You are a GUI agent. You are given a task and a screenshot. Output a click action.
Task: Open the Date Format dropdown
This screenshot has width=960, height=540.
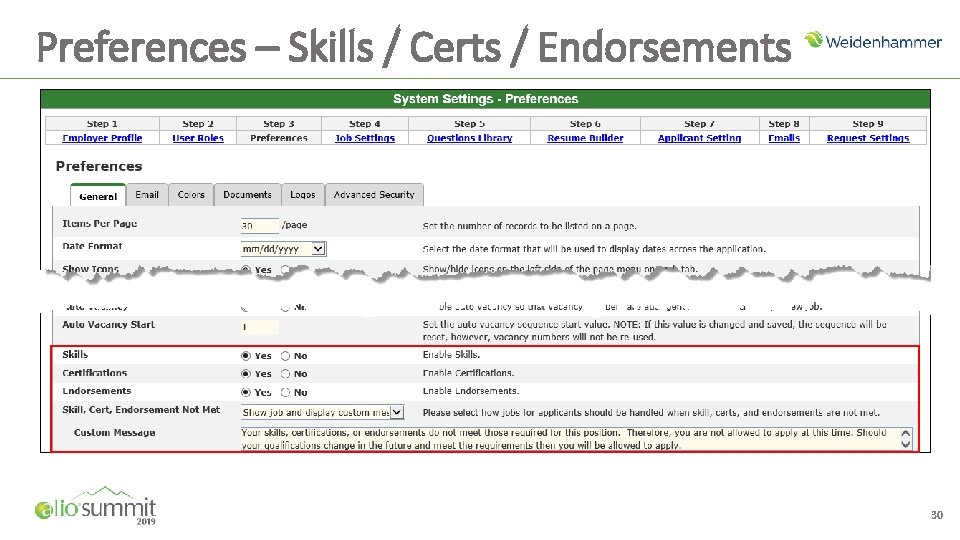[283, 249]
